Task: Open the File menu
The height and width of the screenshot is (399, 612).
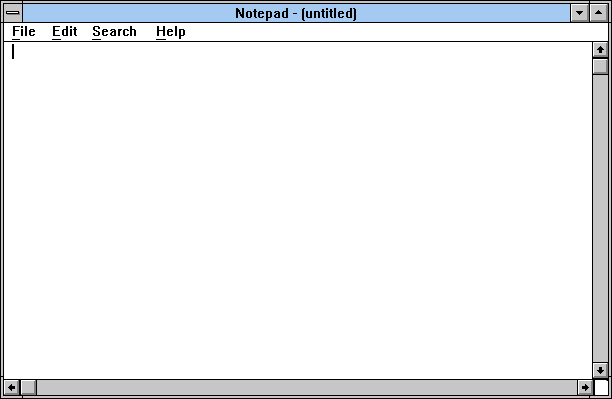Action: click(x=24, y=32)
